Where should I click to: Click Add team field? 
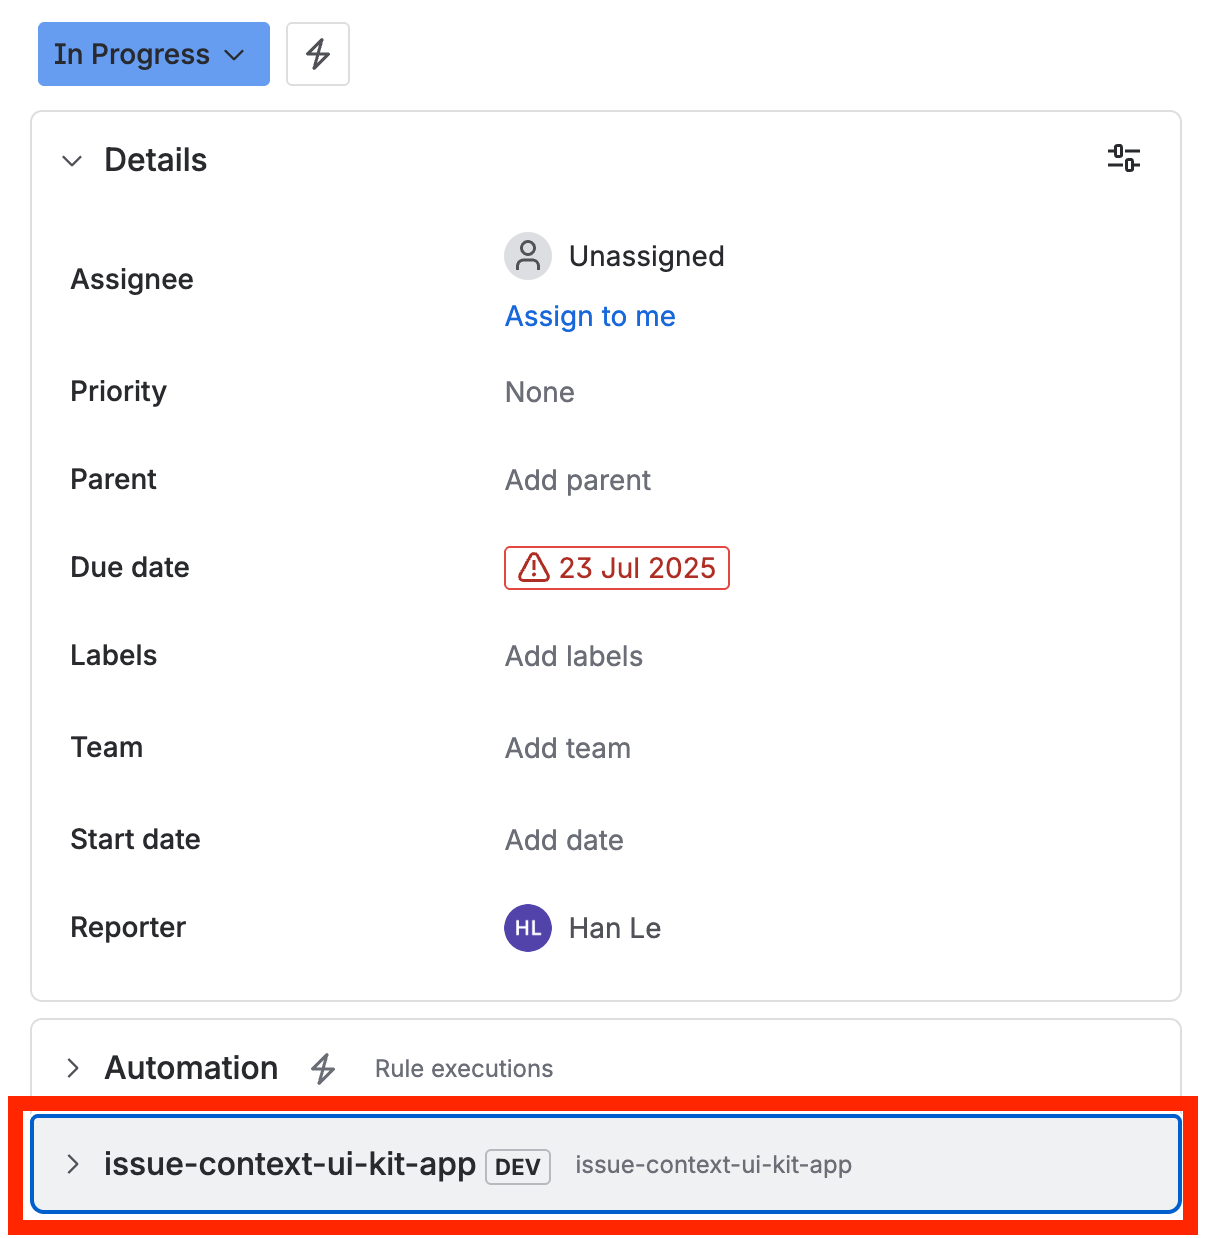pos(567,748)
